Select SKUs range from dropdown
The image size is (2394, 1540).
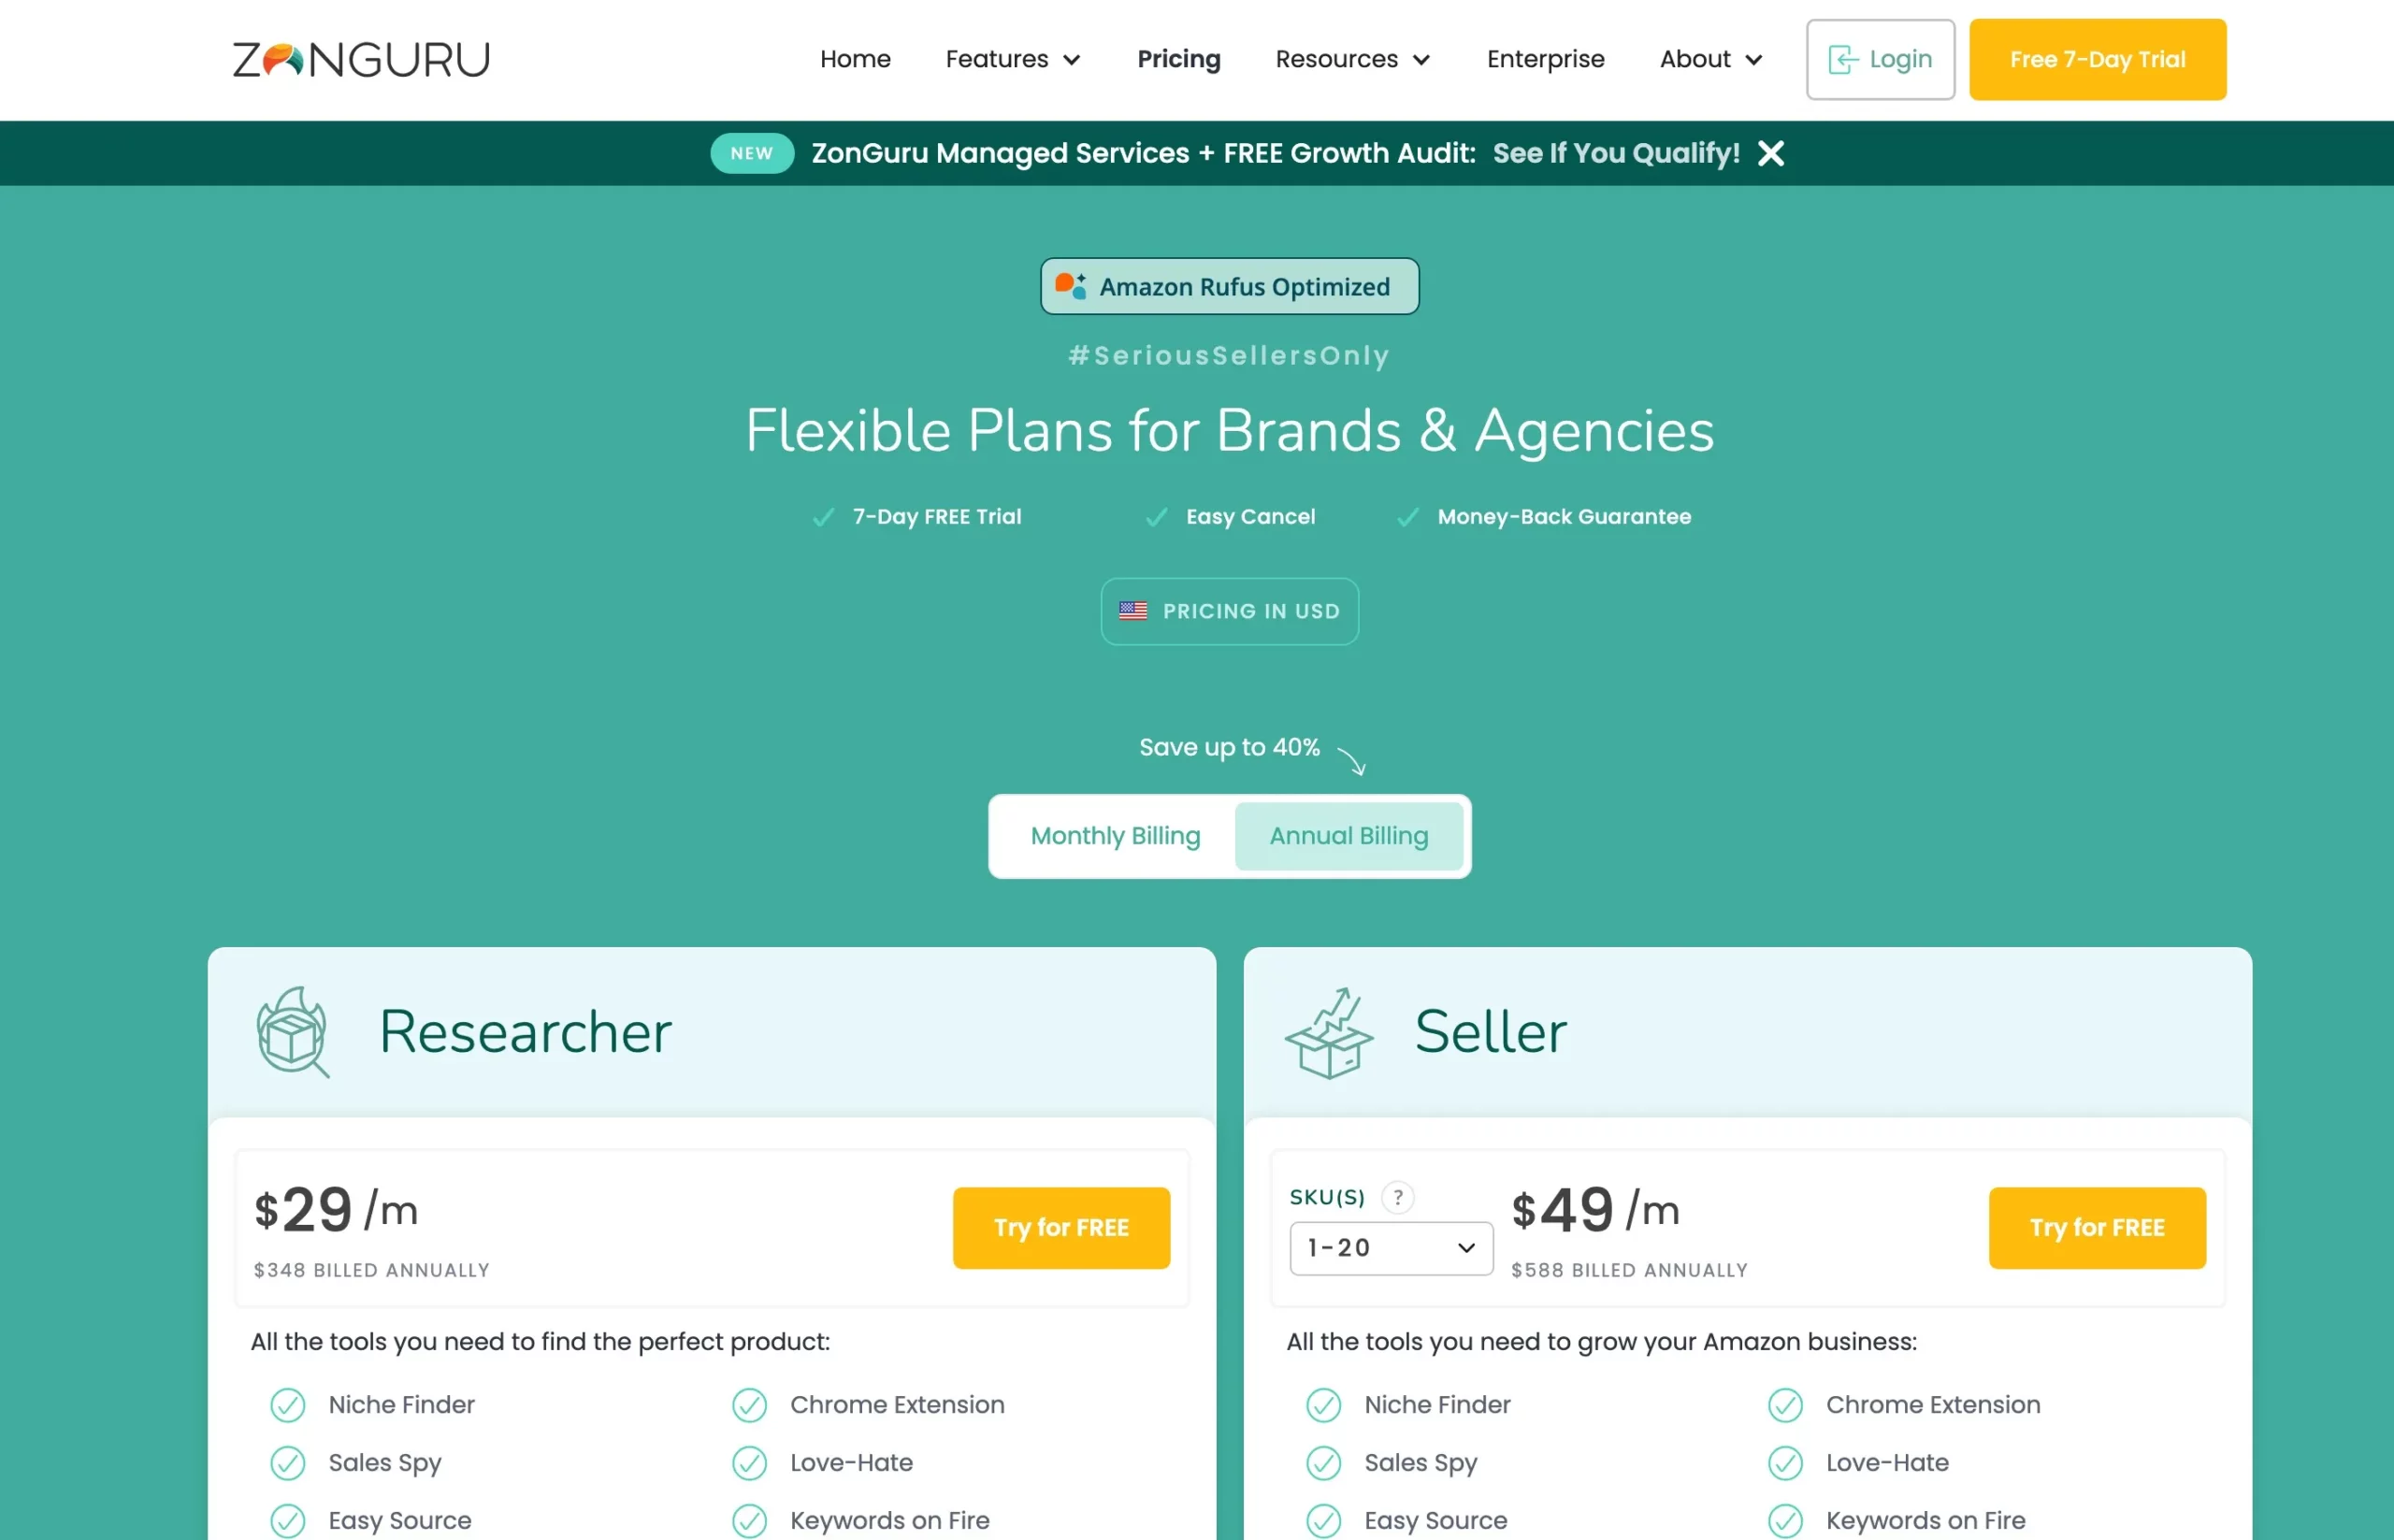tap(1387, 1245)
